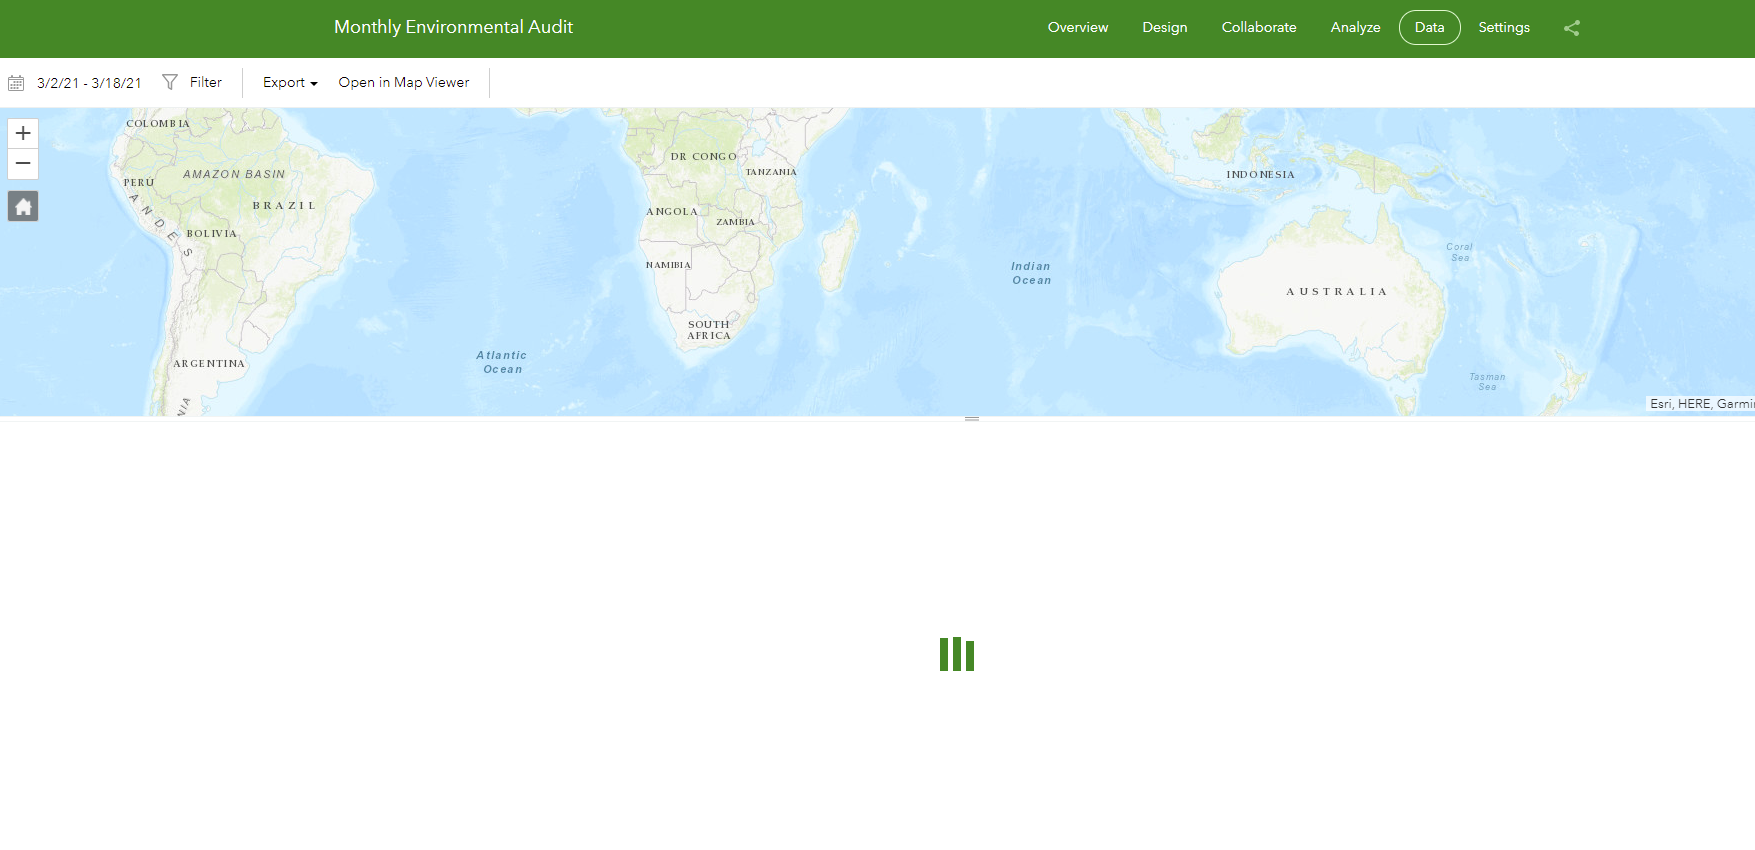This screenshot has height=850, width=1755.
Task: Click the Indian Ocean map label
Action: point(1031,273)
